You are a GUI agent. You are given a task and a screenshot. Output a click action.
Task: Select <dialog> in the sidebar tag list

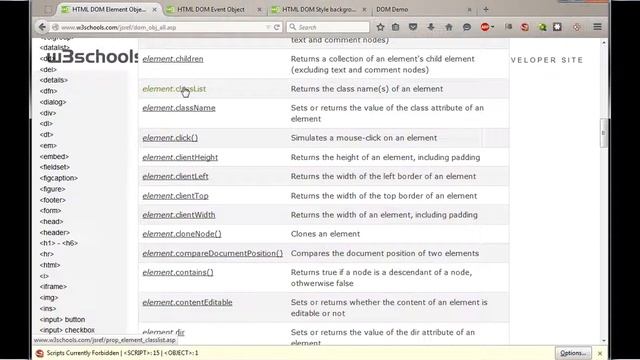pos(53,102)
